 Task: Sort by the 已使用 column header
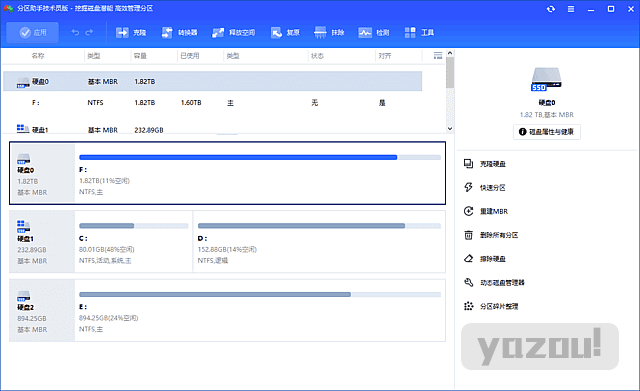pos(190,56)
